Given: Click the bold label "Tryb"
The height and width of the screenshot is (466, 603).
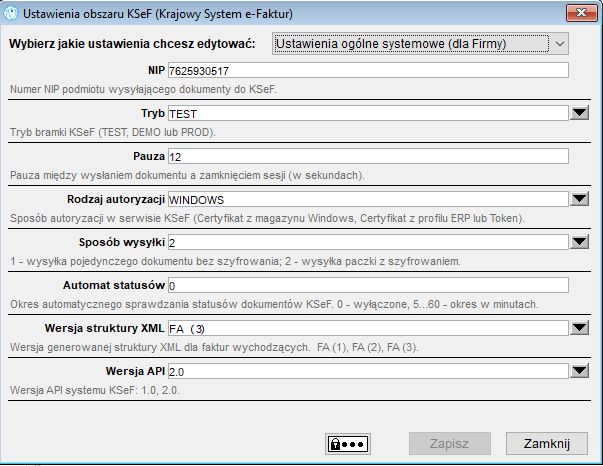Looking at the screenshot, I should click(x=153, y=113).
